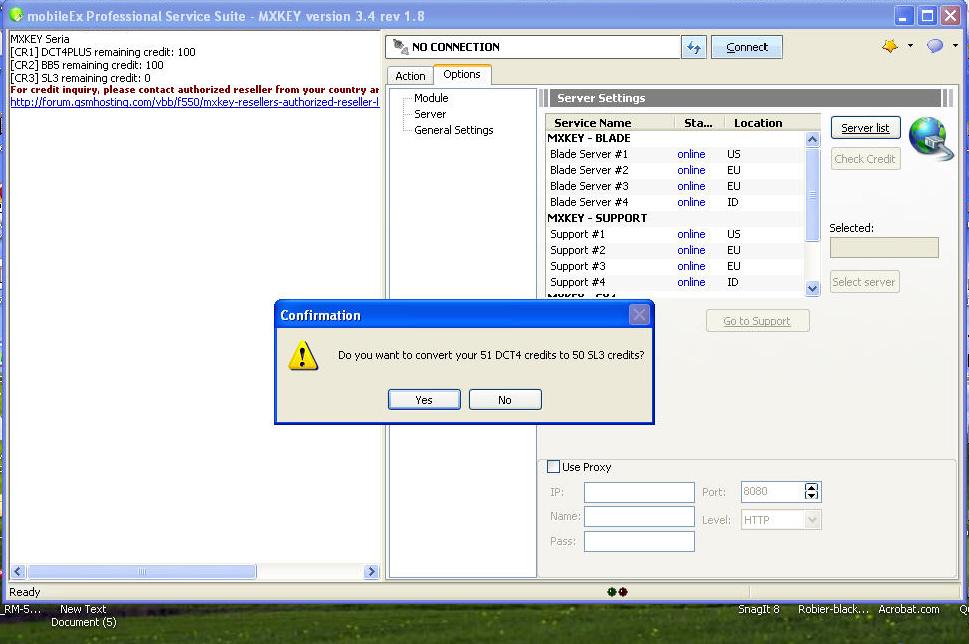Select the Blade Server #2 row
The width and height of the screenshot is (969, 644).
click(x=675, y=170)
